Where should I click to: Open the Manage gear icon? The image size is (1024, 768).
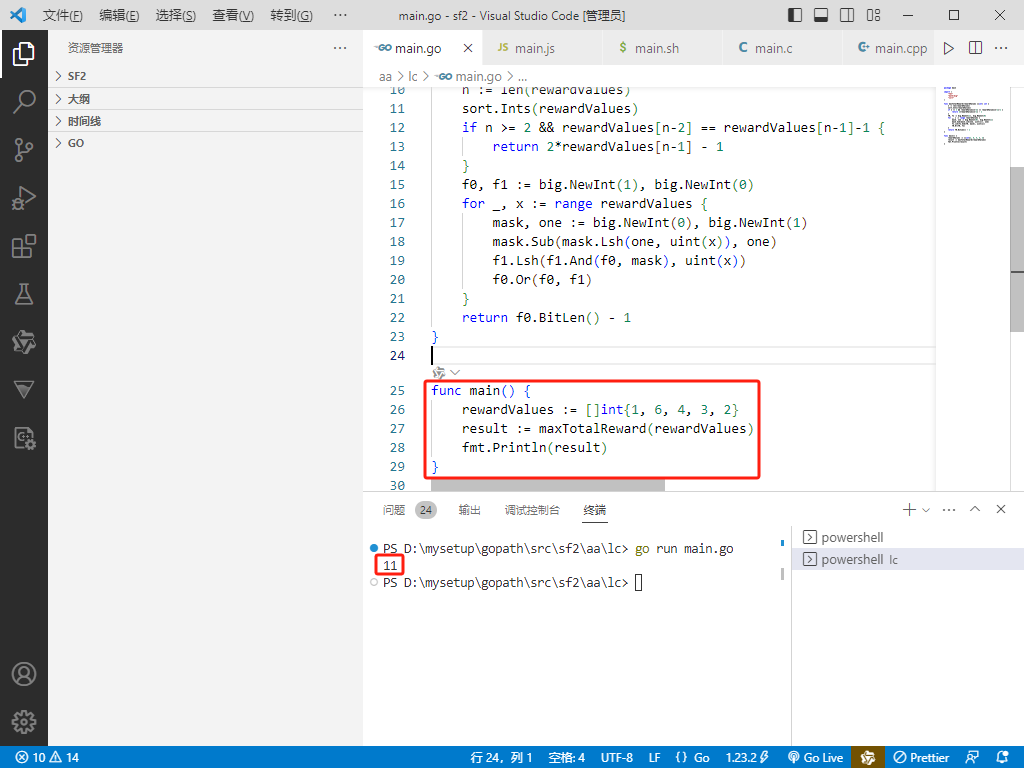(x=24, y=722)
